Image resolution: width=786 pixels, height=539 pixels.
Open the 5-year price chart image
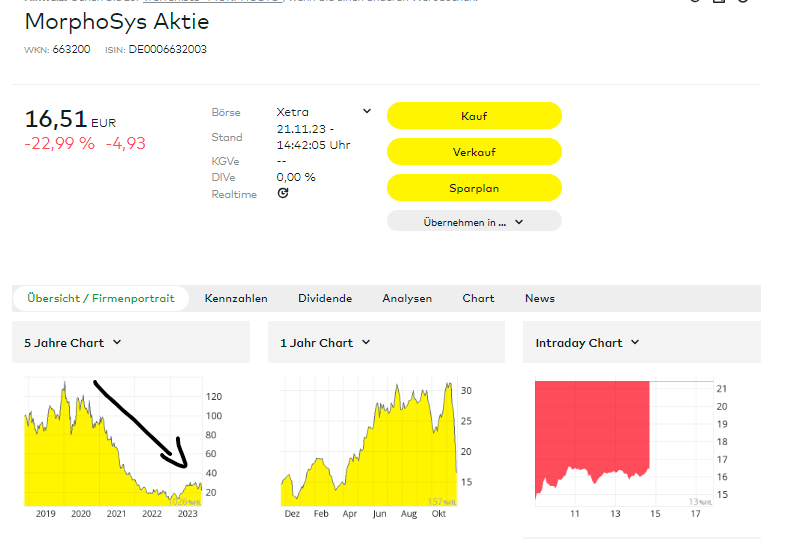(x=123, y=447)
